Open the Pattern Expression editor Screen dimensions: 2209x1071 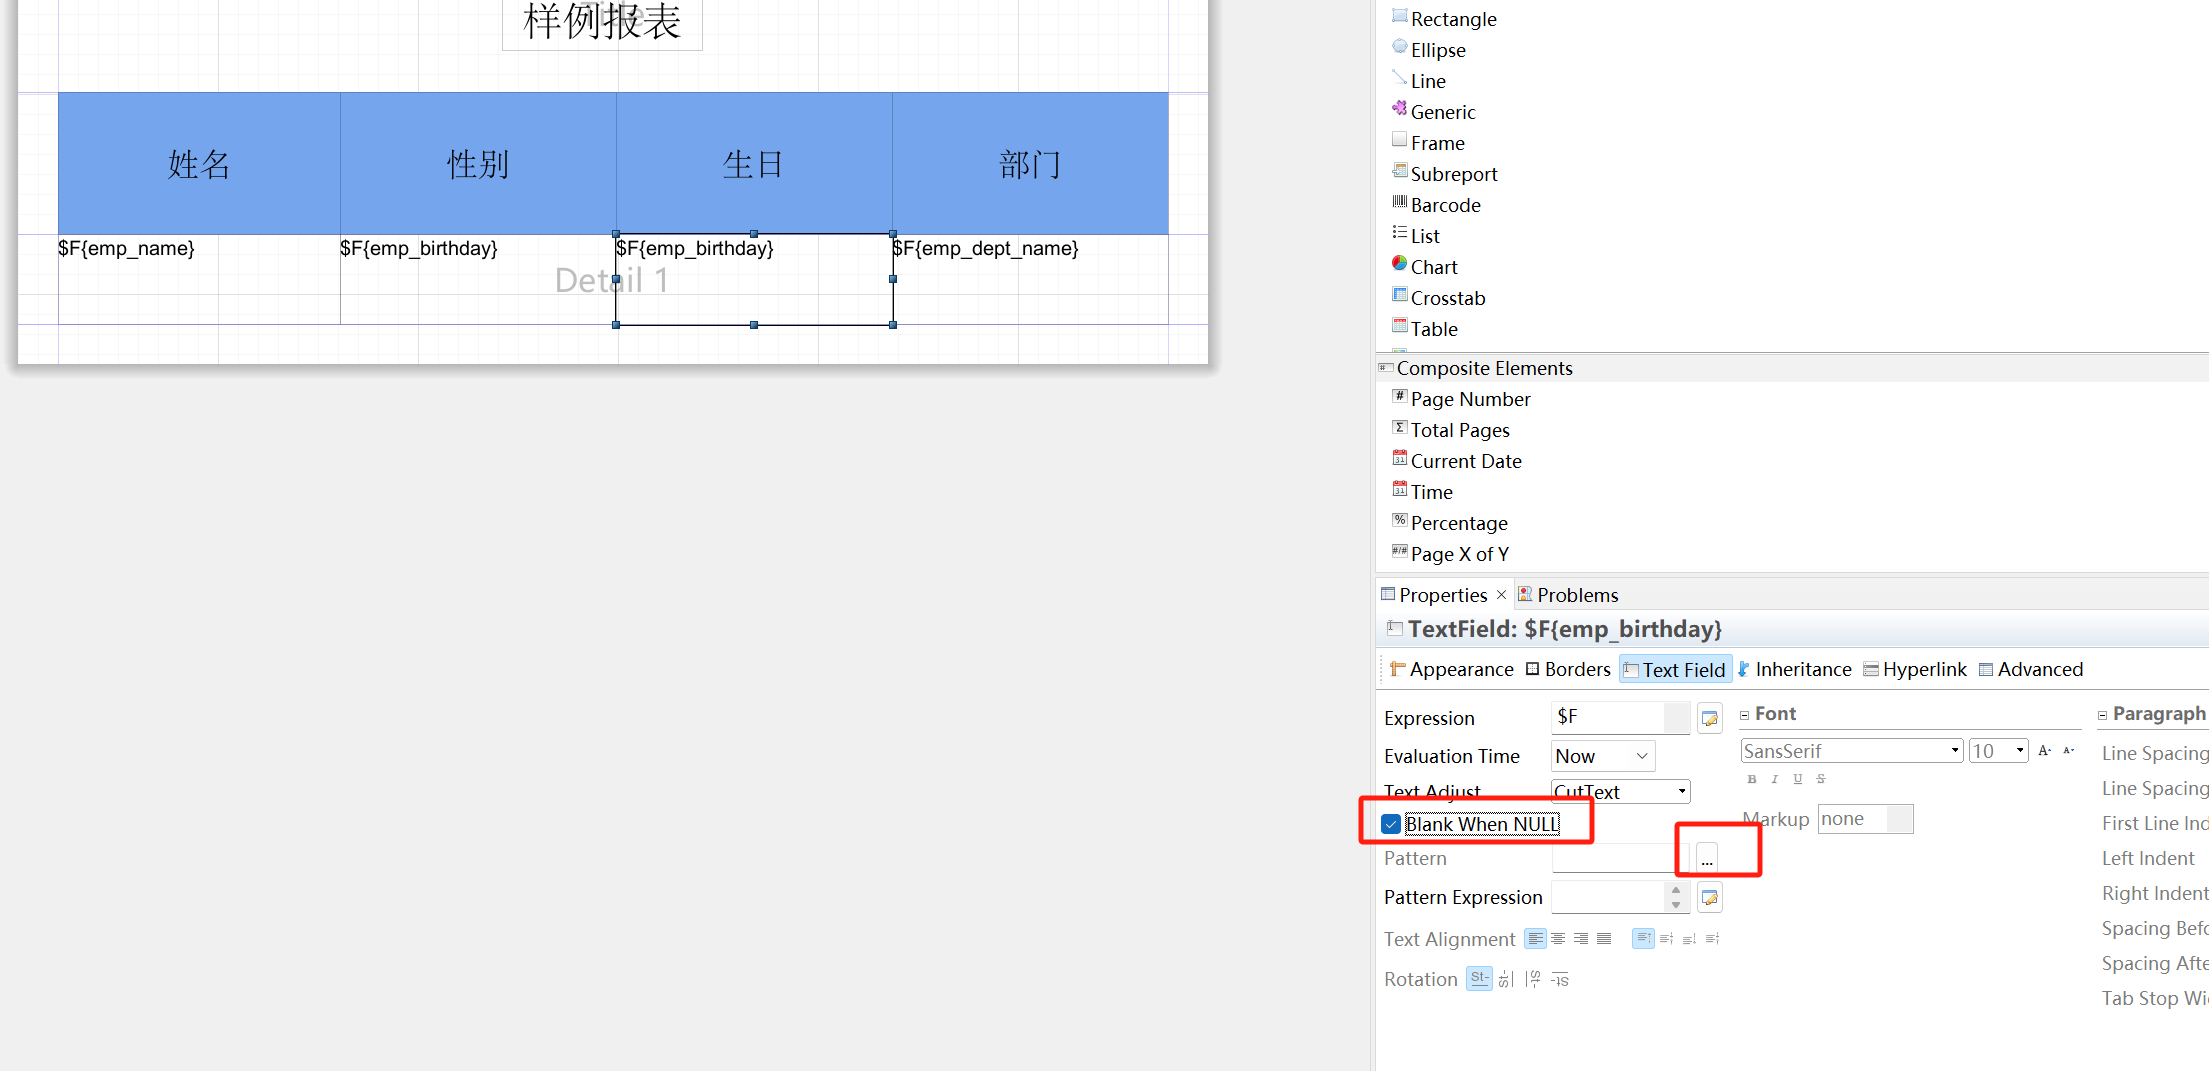tap(1710, 897)
